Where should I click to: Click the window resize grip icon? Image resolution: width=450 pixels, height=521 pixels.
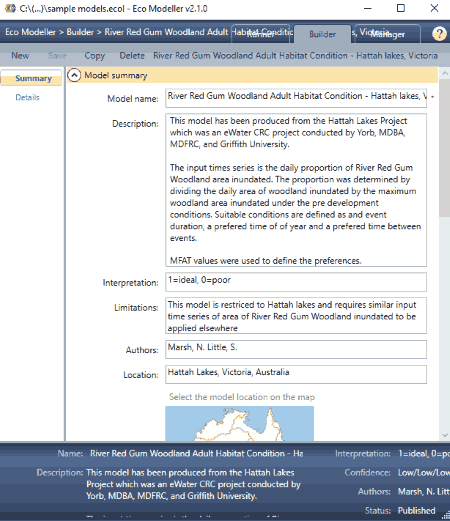click(445, 516)
